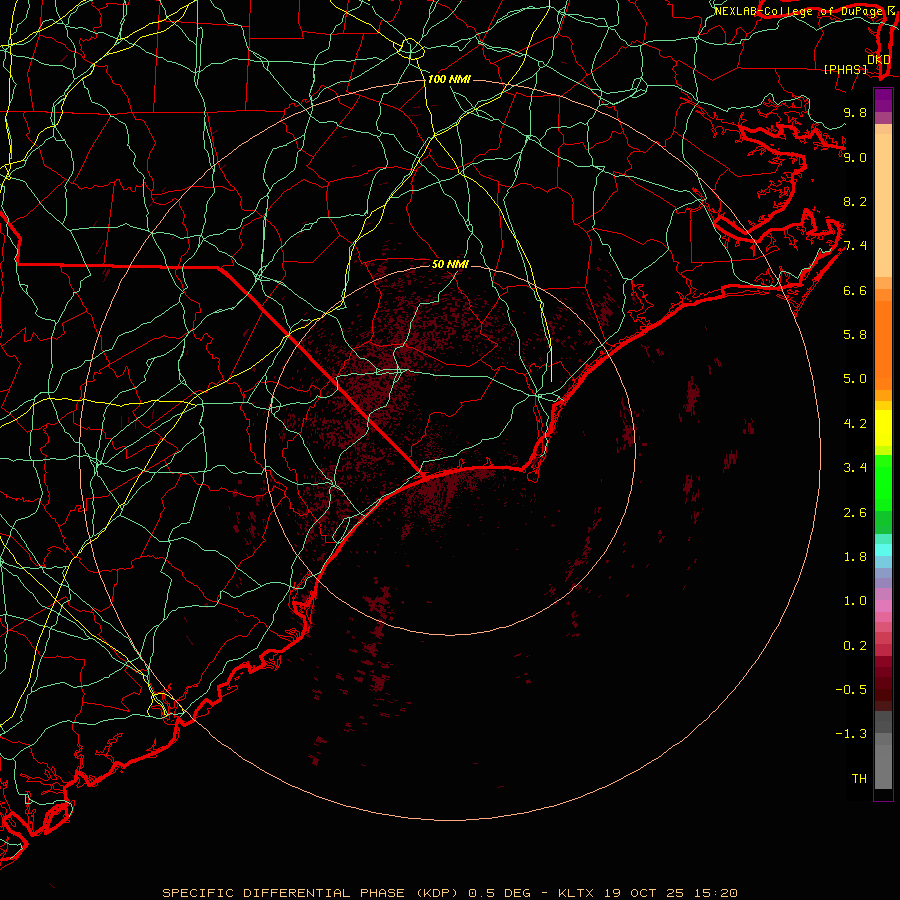Click the '5.8' value on the color scale
The height and width of the screenshot is (900, 900).
pyautogui.click(x=855, y=335)
